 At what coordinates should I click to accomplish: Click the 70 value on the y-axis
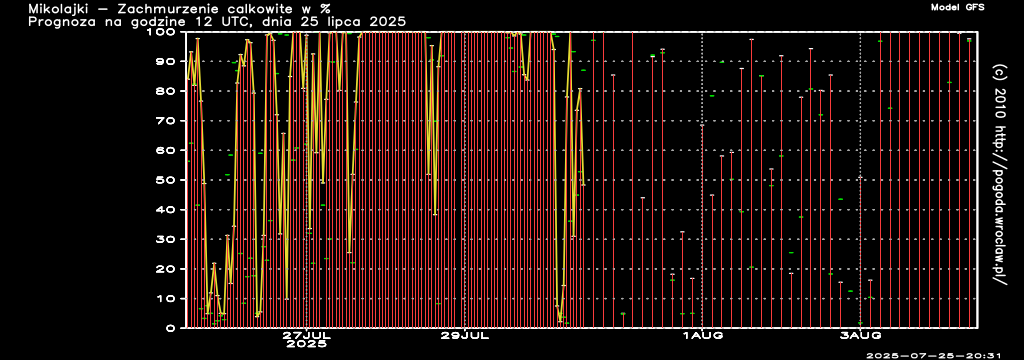click(x=169, y=120)
